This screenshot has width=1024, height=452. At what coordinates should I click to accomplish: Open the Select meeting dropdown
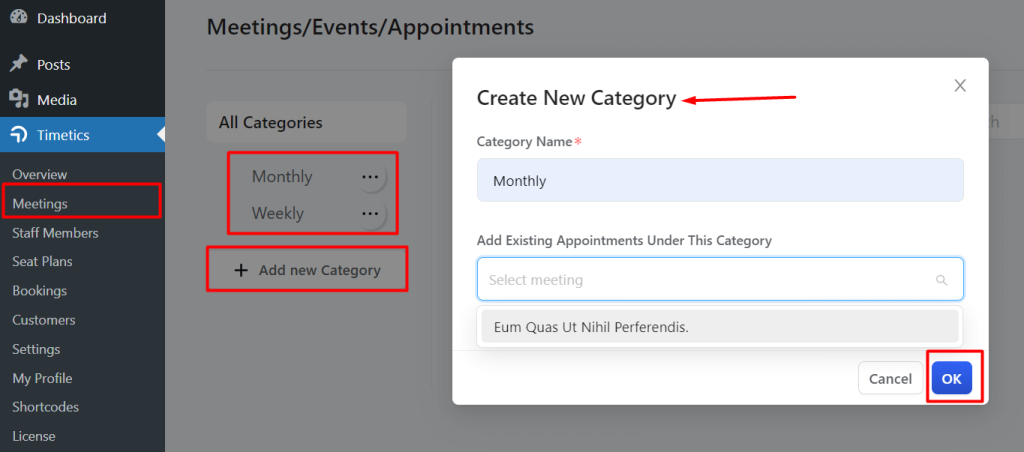pyautogui.click(x=720, y=279)
